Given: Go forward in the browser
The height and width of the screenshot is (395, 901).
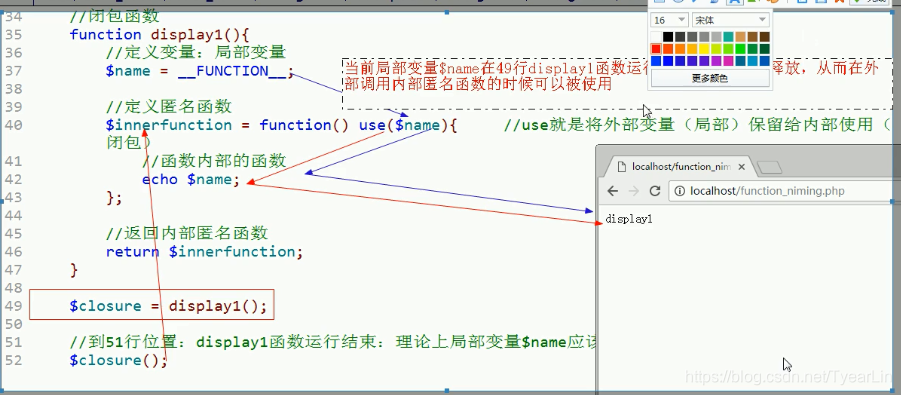Looking at the screenshot, I should pos(634,191).
